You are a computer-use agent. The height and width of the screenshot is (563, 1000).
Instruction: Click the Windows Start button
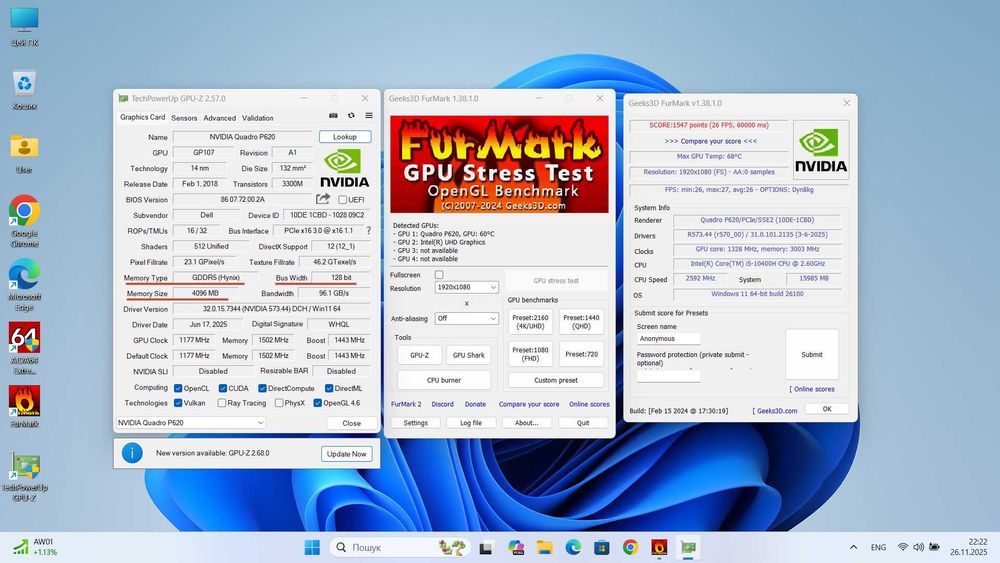312,547
